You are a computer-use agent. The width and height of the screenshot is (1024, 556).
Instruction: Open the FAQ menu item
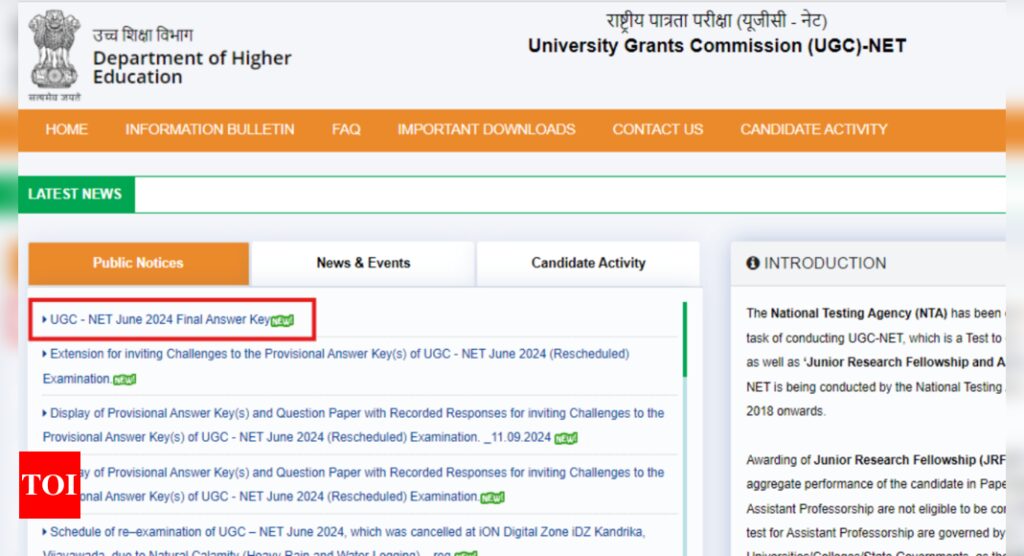point(346,129)
